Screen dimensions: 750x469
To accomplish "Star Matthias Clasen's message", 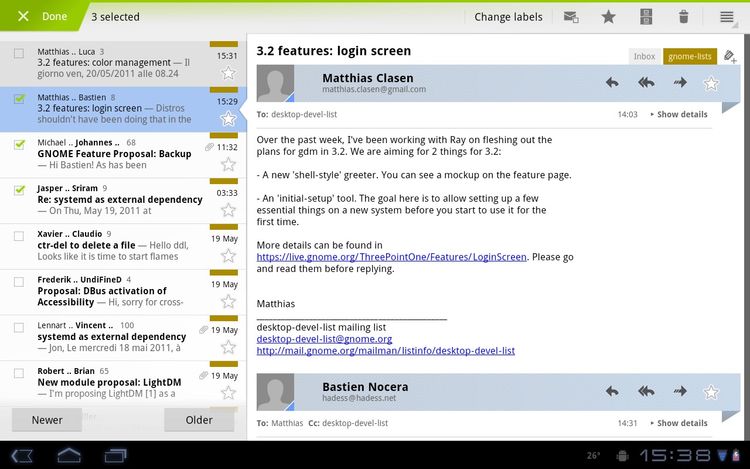I will 711,83.
